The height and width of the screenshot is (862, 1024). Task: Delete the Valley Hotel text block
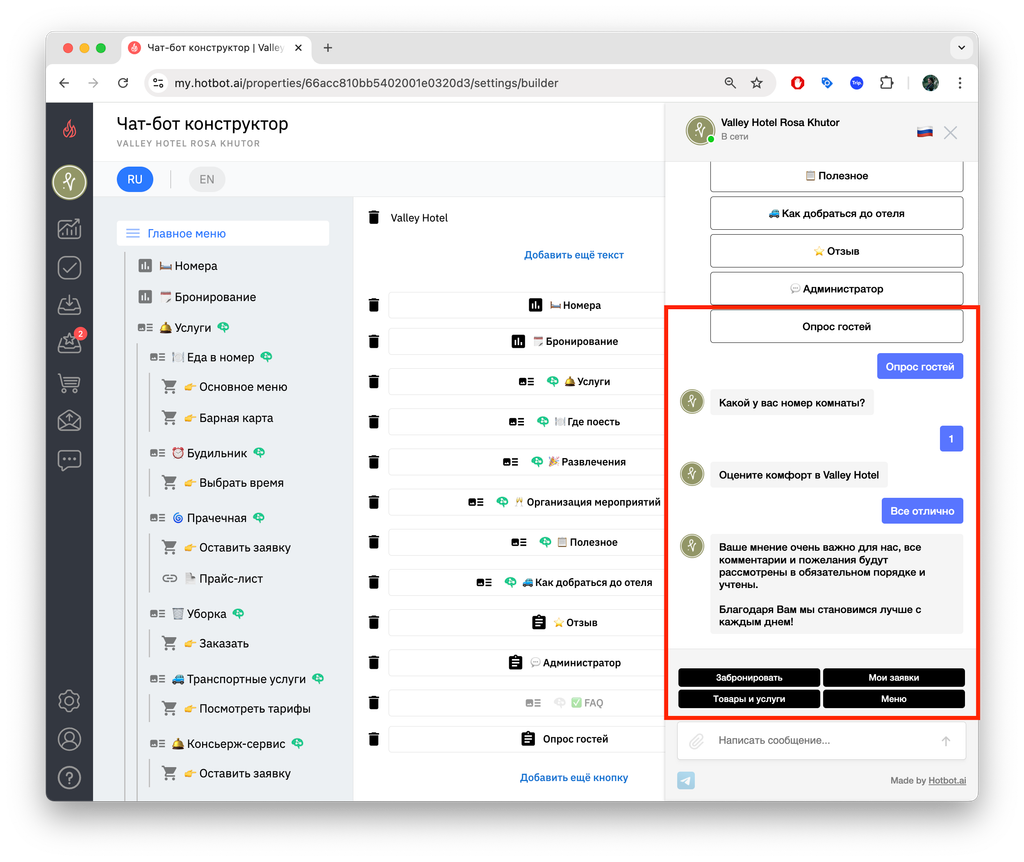(374, 217)
